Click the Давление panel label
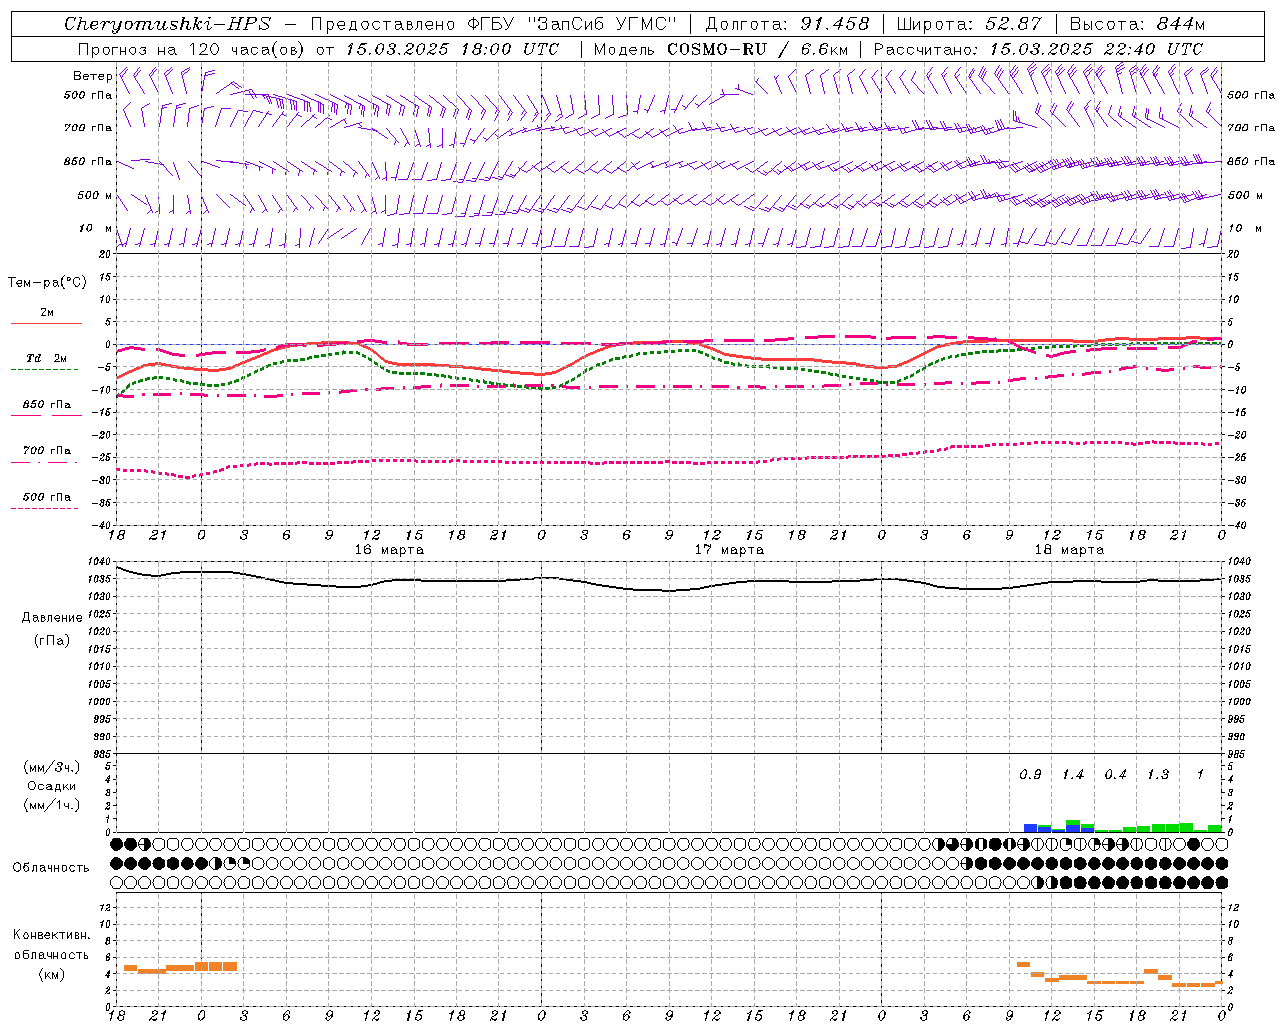1280x1024 pixels. point(52,618)
